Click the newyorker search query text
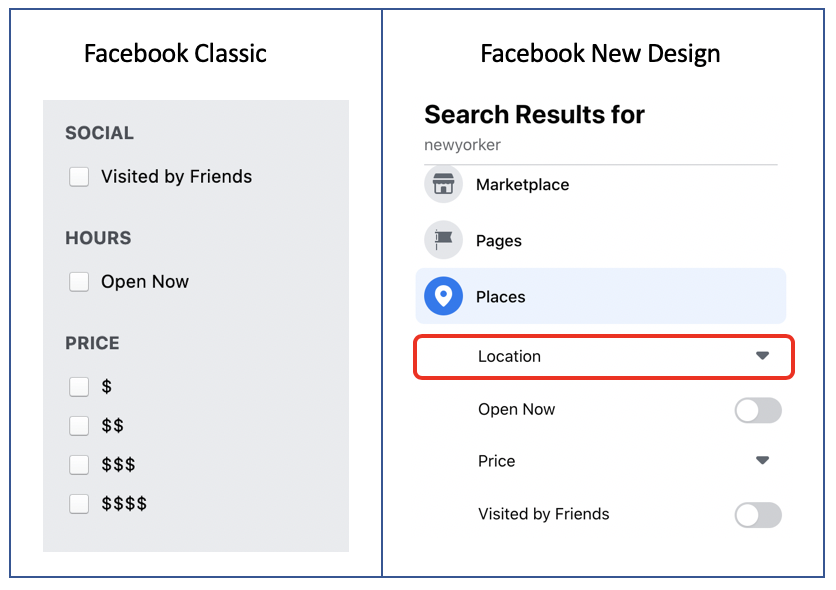 (462, 145)
